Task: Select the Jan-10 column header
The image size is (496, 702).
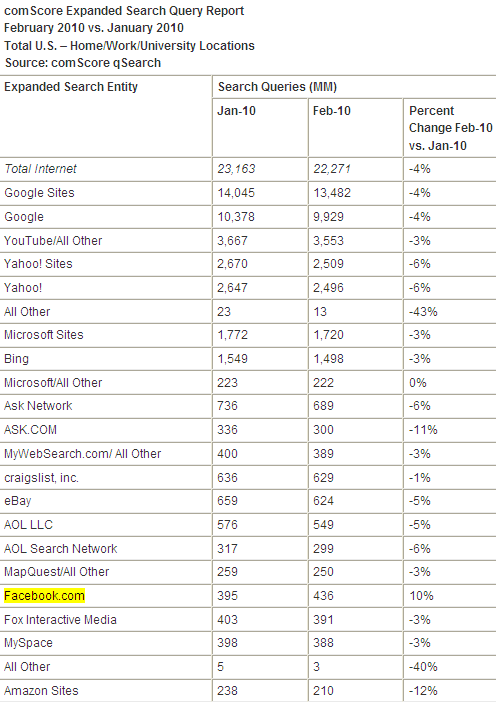Action: [x=236, y=111]
